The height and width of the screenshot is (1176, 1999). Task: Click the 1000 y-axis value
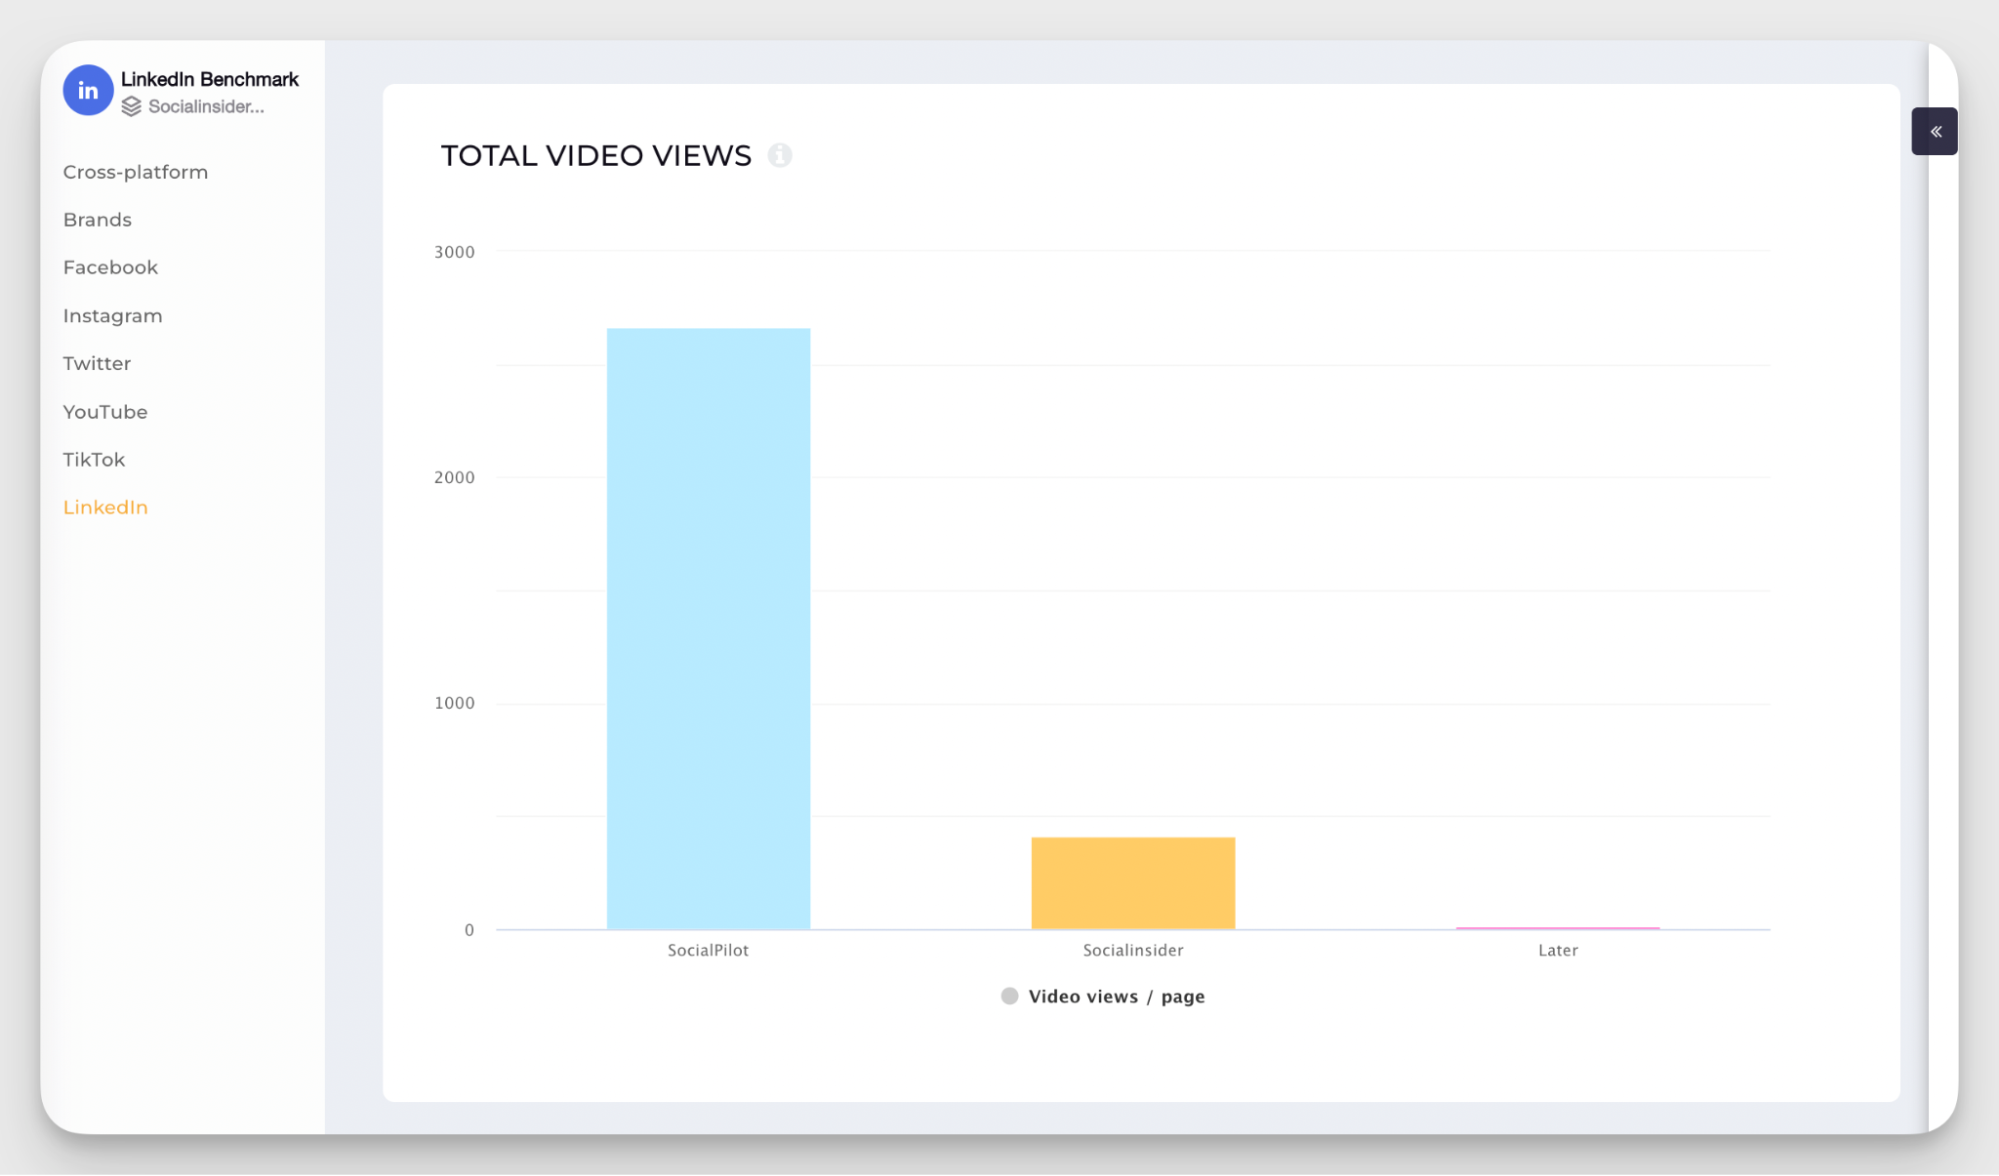[x=454, y=704]
